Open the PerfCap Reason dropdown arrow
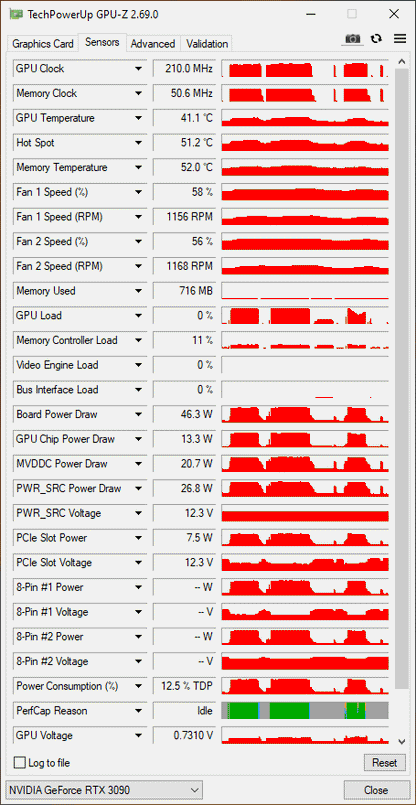Viewport: 416px width, 805px height. click(x=138, y=711)
